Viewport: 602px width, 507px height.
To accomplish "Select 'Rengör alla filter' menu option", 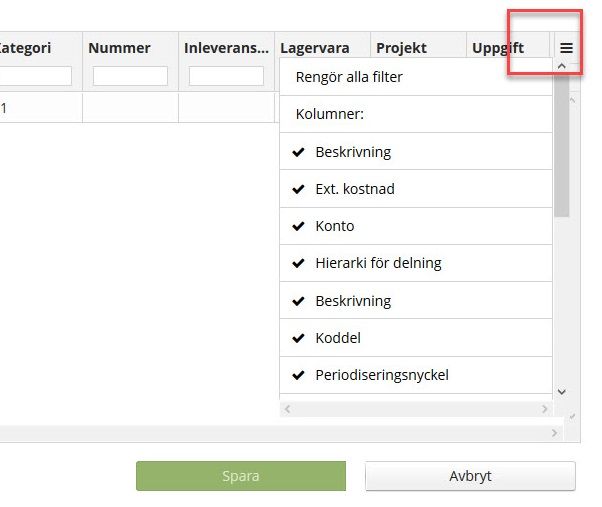I will coord(350,77).
